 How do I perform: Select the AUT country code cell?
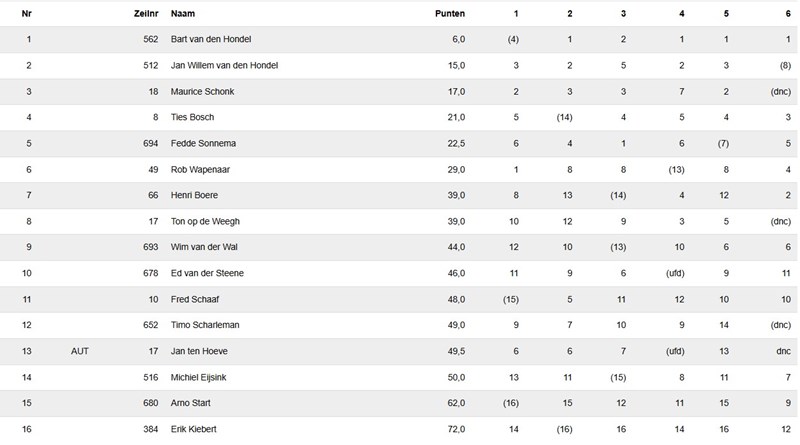pos(80,351)
